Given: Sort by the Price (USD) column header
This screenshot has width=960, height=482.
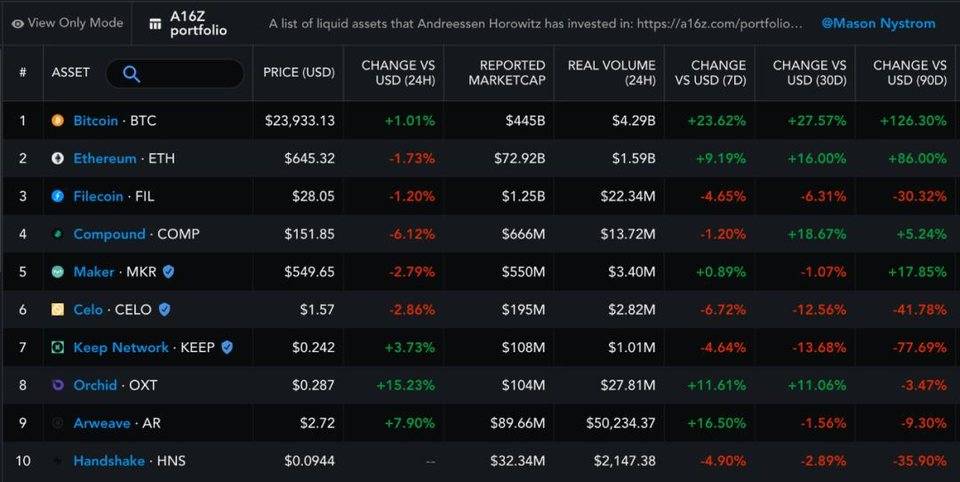Looking at the screenshot, I should tap(299, 72).
